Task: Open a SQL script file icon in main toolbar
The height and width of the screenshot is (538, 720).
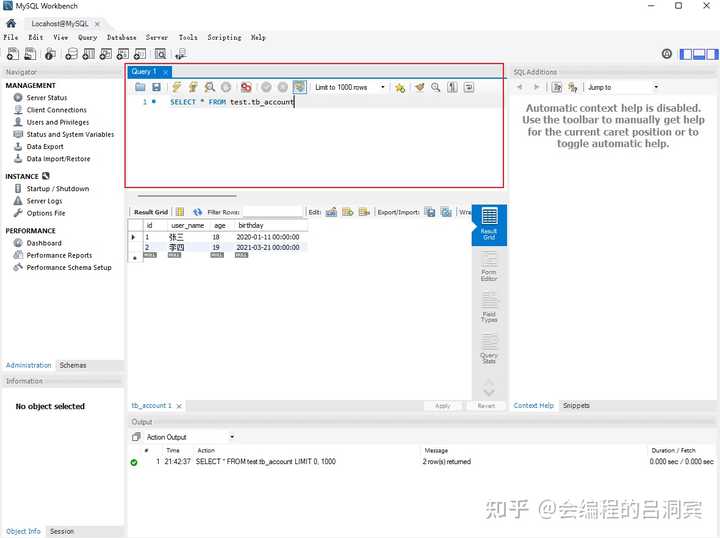Action: pos(30,54)
